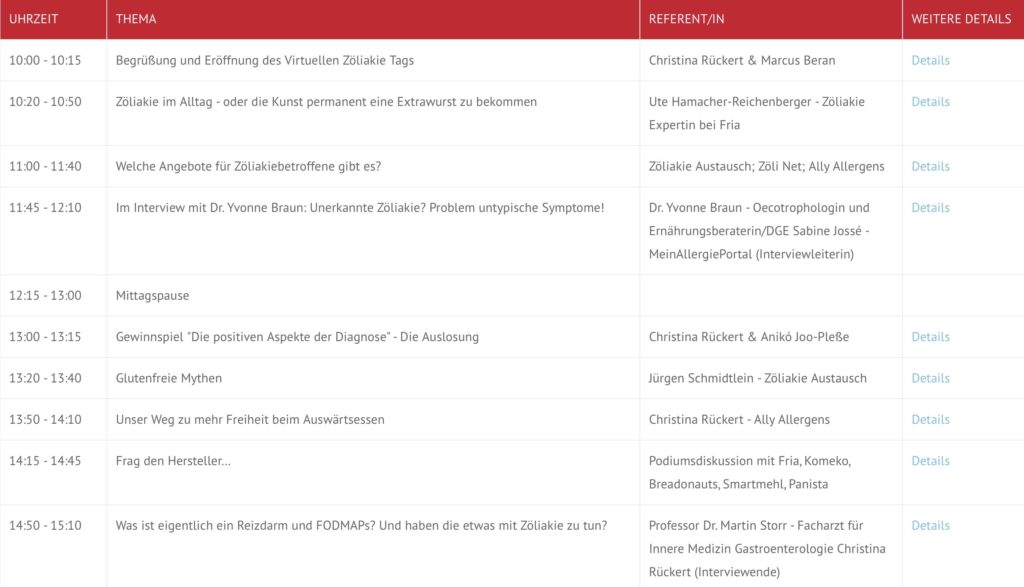Click Podiumsdiskussion mit Fria, Komeko speaker cell
The width and height of the screenshot is (1024, 587).
750,472
